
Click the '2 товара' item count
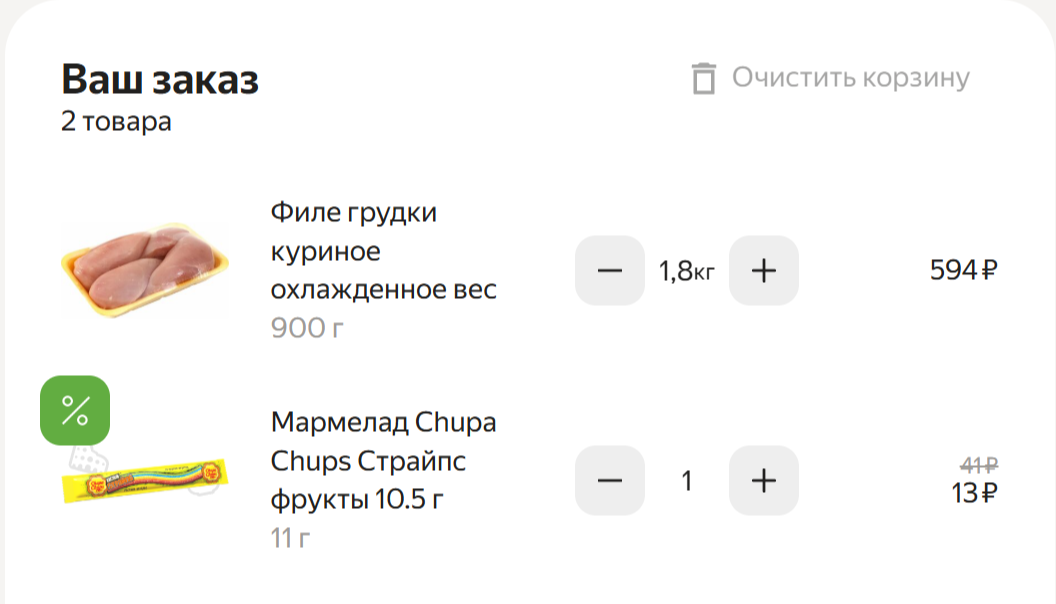(x=116, y=122)
